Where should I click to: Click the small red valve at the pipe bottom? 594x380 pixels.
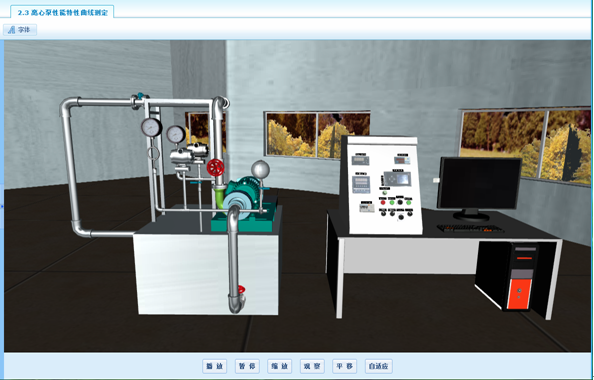click(241, 290)
